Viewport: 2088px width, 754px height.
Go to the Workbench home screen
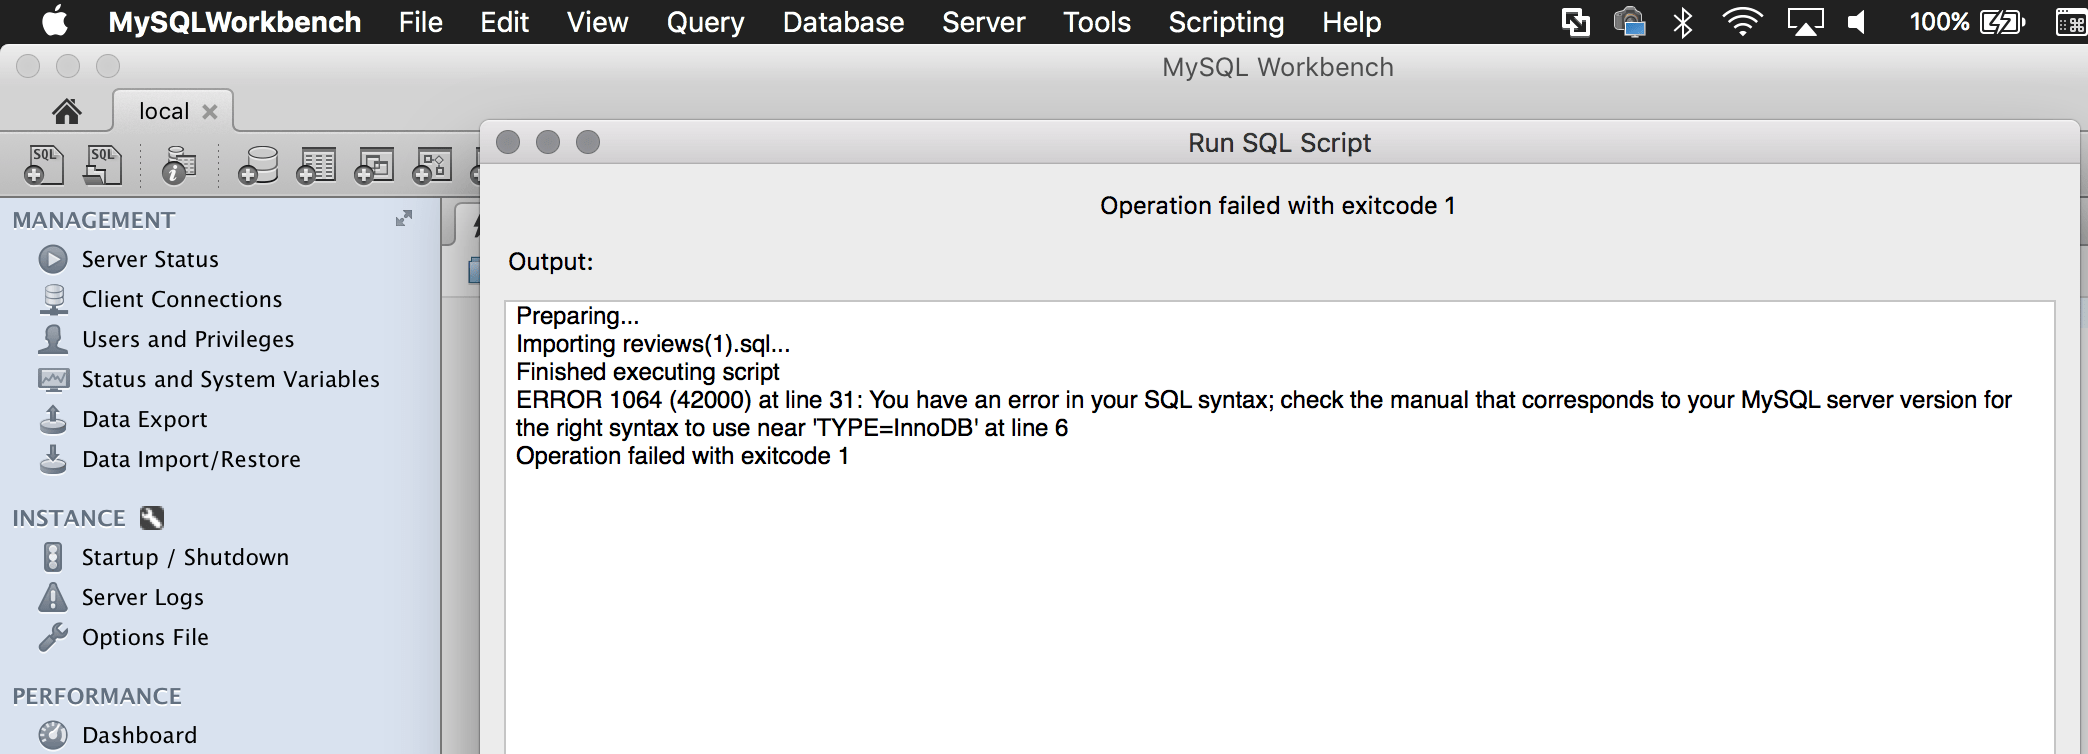[67, 110]
